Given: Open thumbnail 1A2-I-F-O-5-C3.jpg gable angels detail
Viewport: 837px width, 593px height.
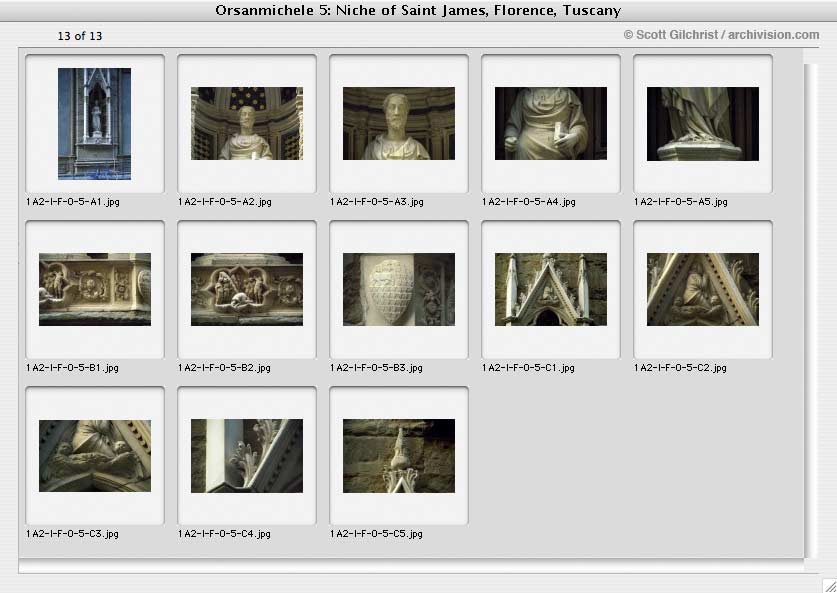Looking at the screenshot, I should click(x=95, y=456).
